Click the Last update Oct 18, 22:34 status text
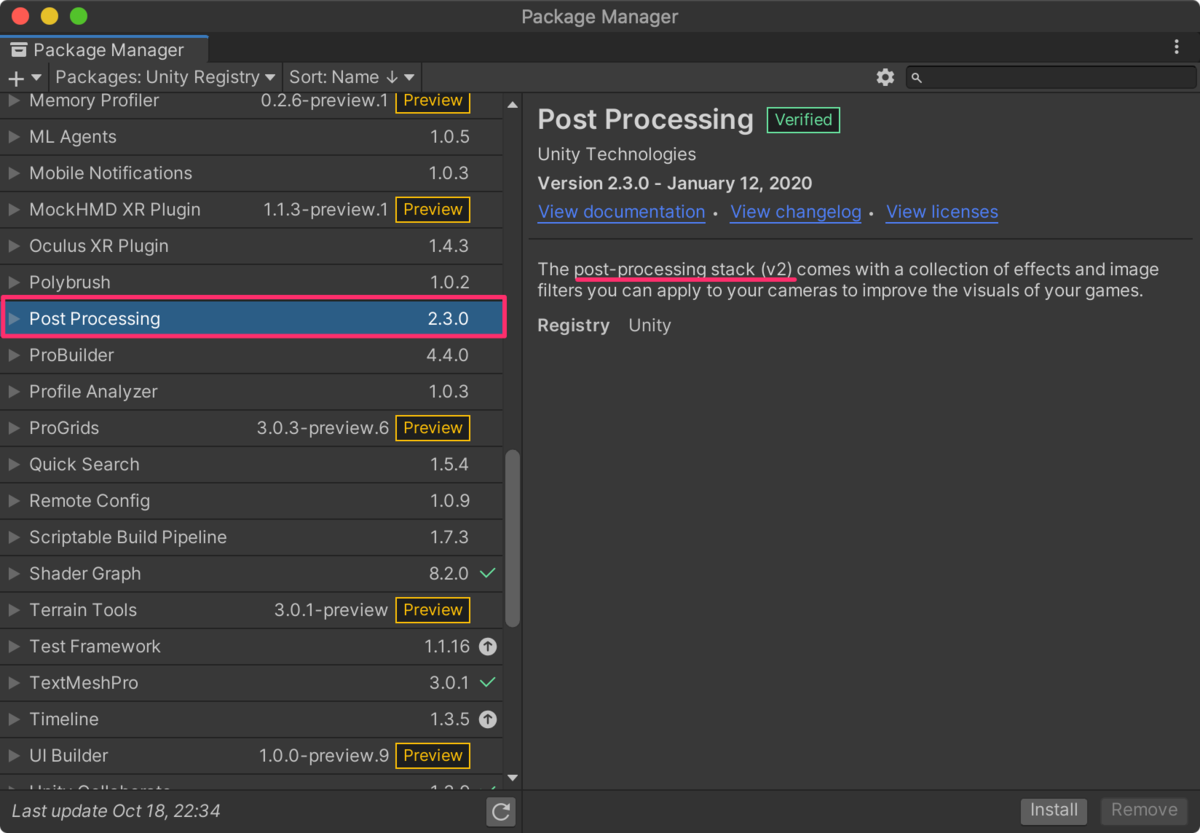This screenshot has height=833, width=1200. [116, 811]
